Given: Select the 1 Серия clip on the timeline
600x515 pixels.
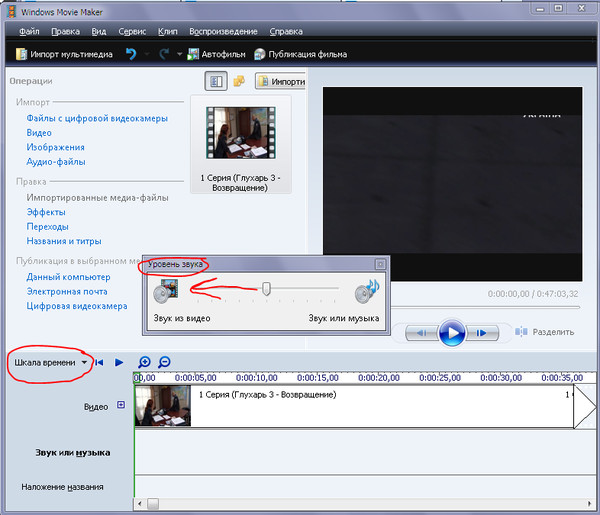Looking at the screenshot, I should 354,406.
